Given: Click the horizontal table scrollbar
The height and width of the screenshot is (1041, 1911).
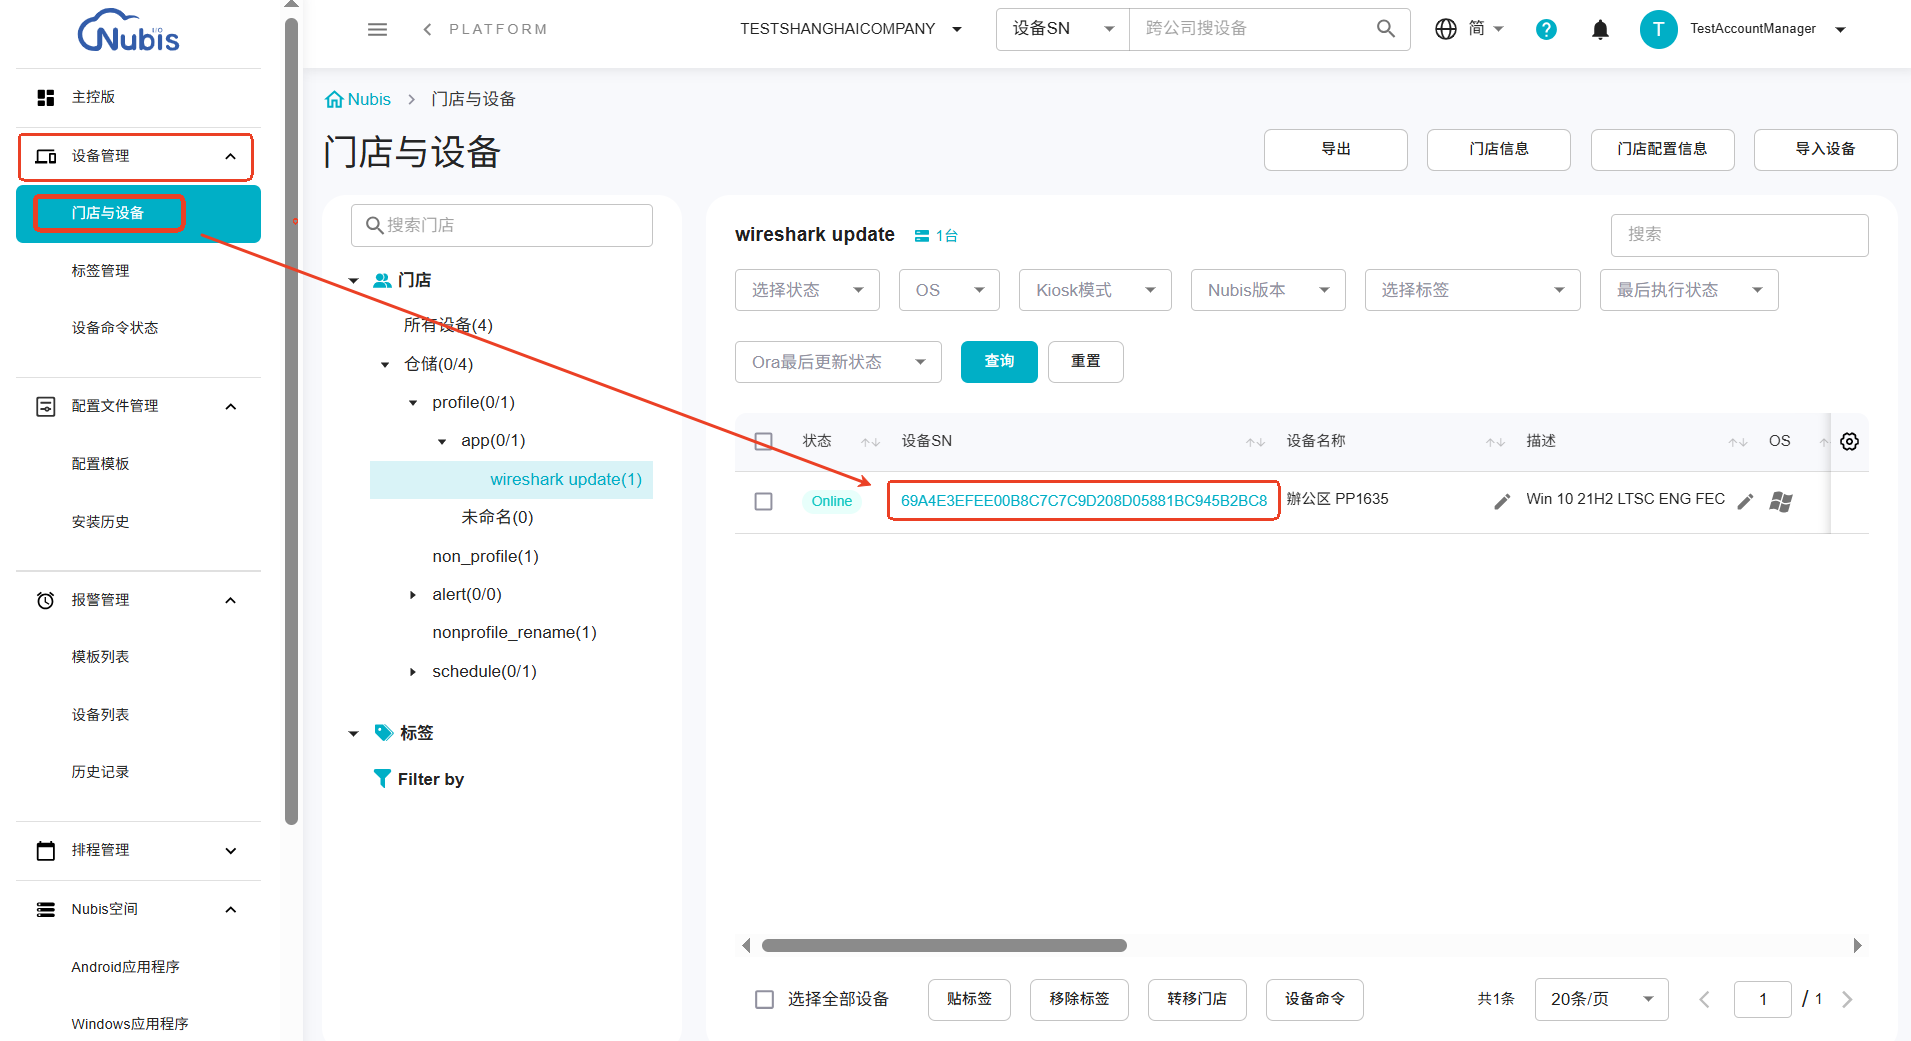Looking at the screenshot, I should [x=944, y=946].
